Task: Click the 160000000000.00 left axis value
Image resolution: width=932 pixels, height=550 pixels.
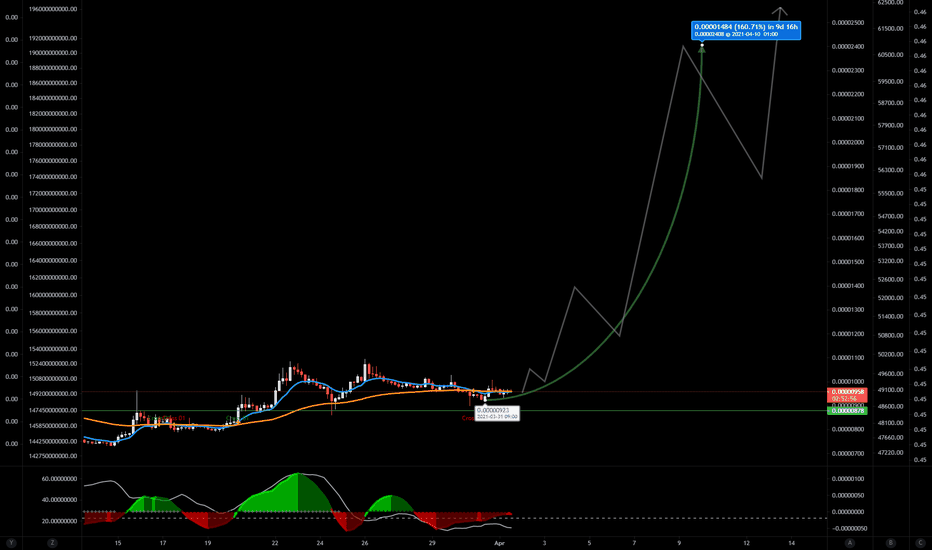Action: pyautogui.click(x=53, y=295)
